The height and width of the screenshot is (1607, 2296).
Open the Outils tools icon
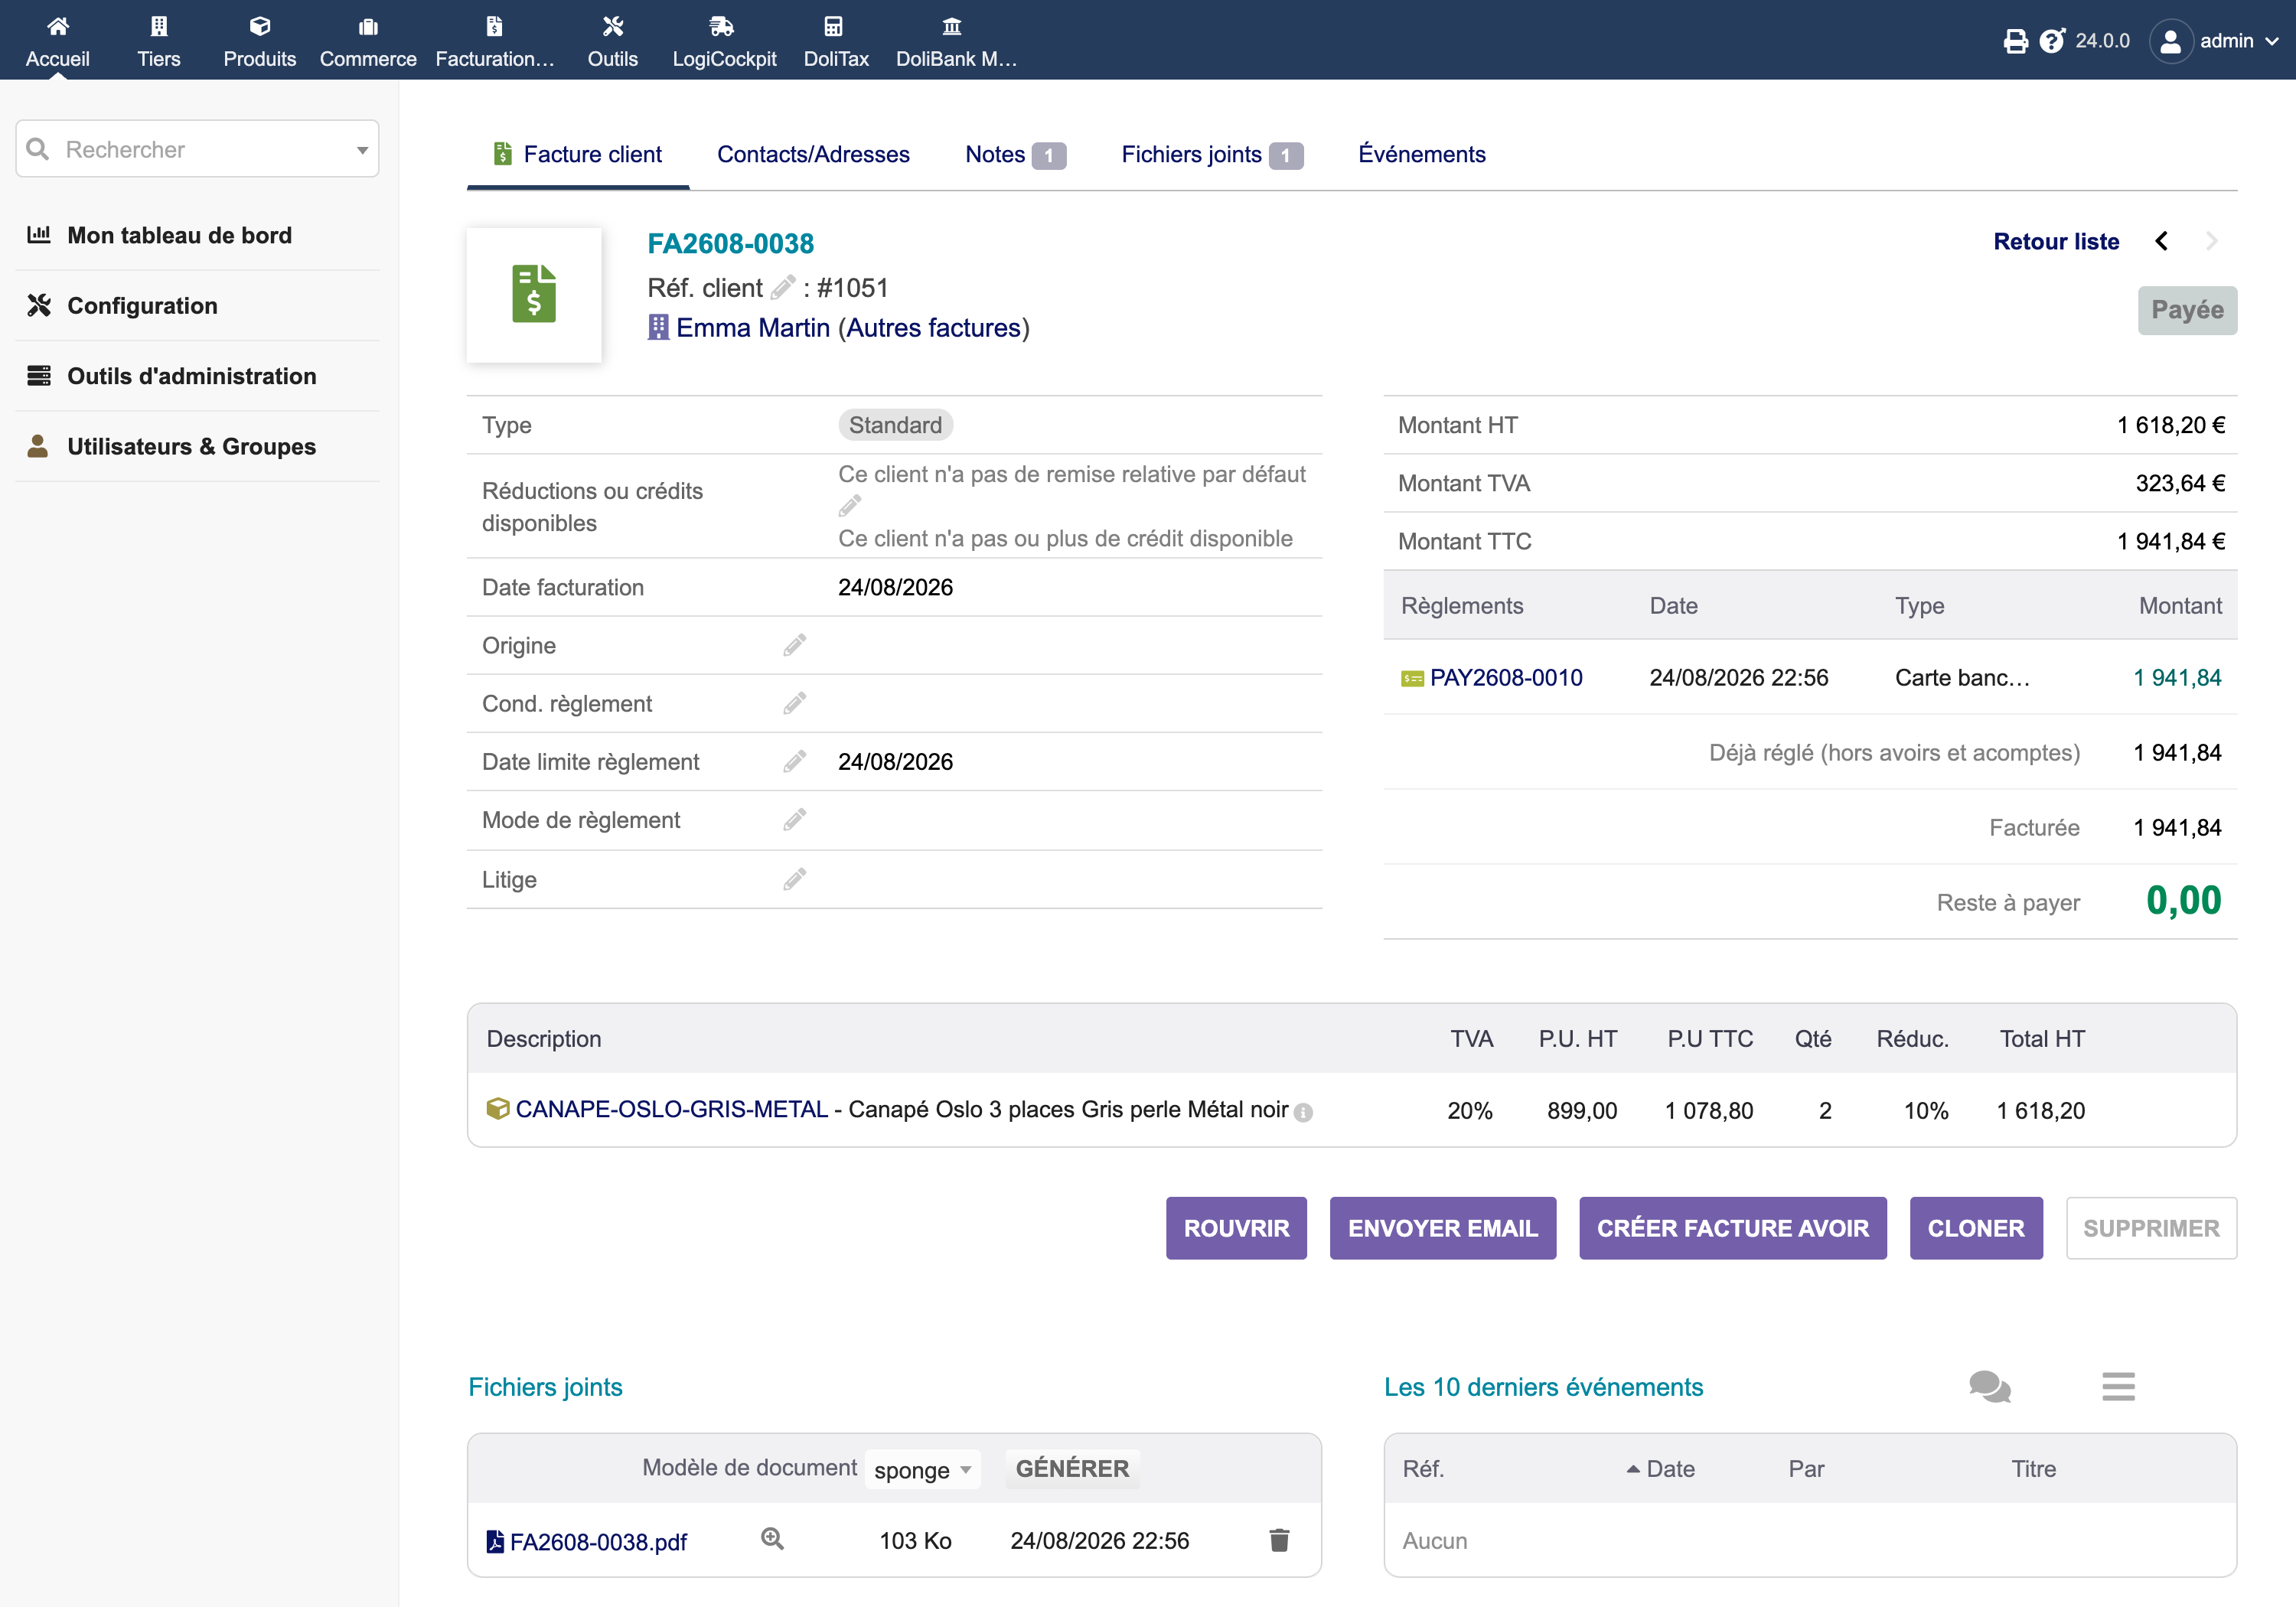tap(613, 26)
